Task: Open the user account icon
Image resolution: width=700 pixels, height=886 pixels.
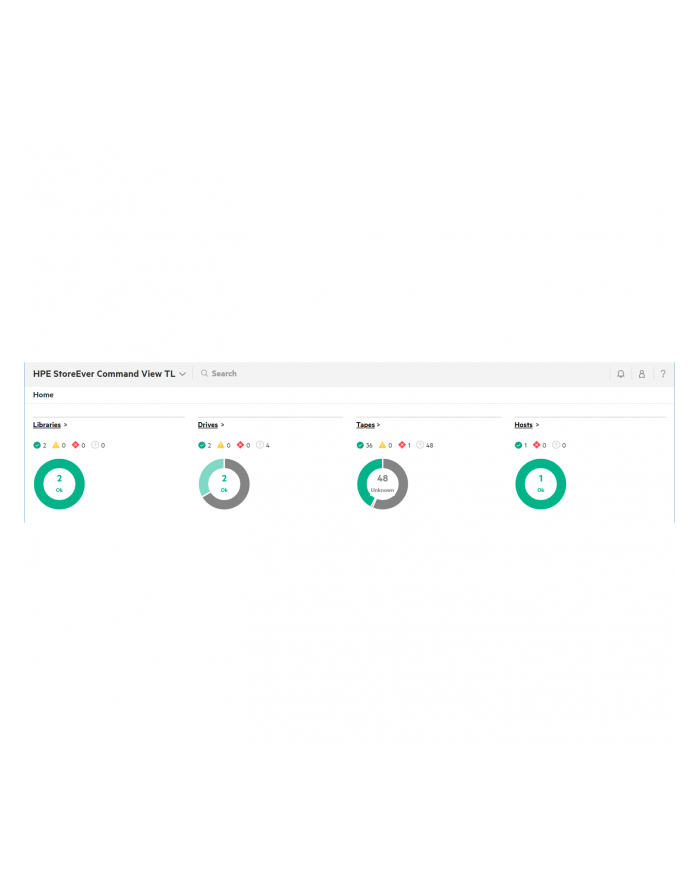Action: tap(641, 374)
